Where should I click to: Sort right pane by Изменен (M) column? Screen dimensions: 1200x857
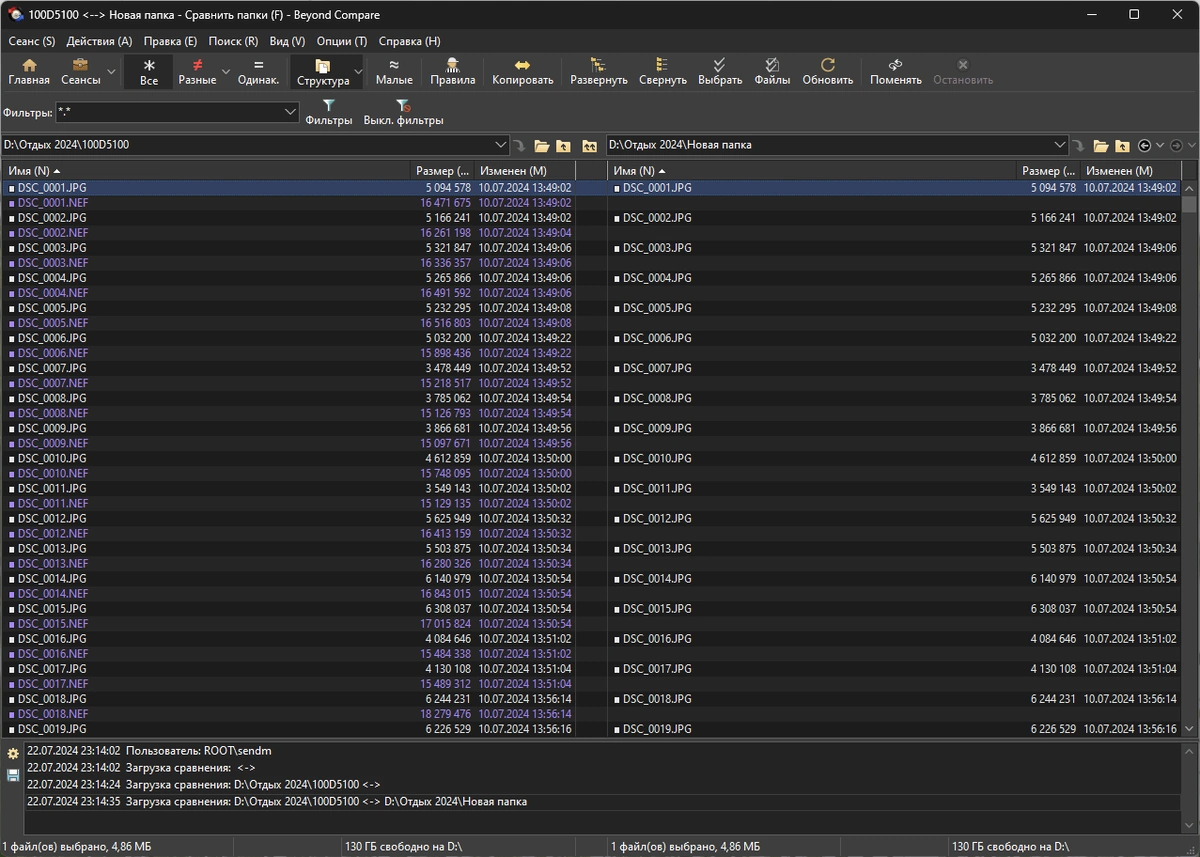click(x=1130, y=171)
